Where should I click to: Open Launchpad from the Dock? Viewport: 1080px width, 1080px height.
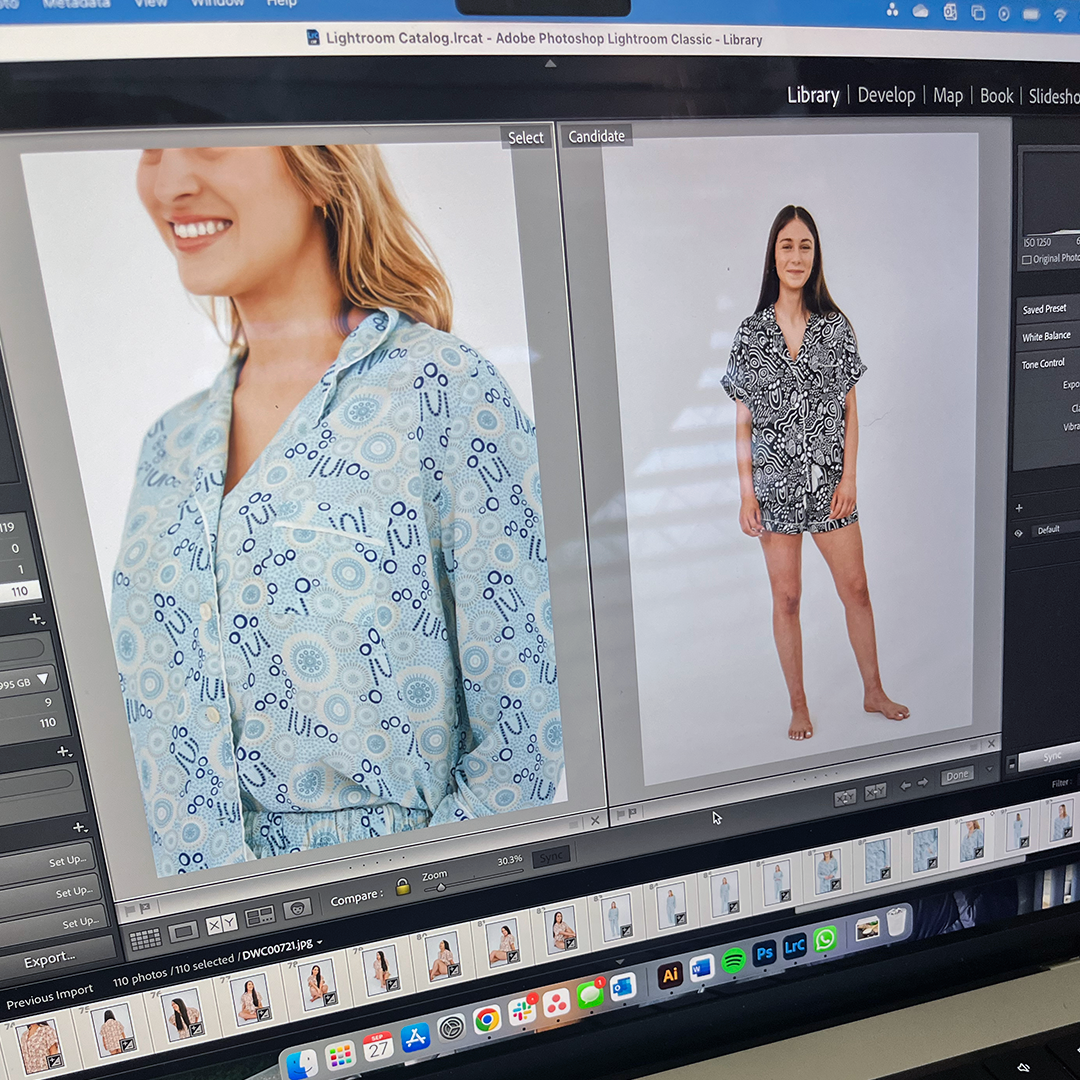click(340, 1057)
